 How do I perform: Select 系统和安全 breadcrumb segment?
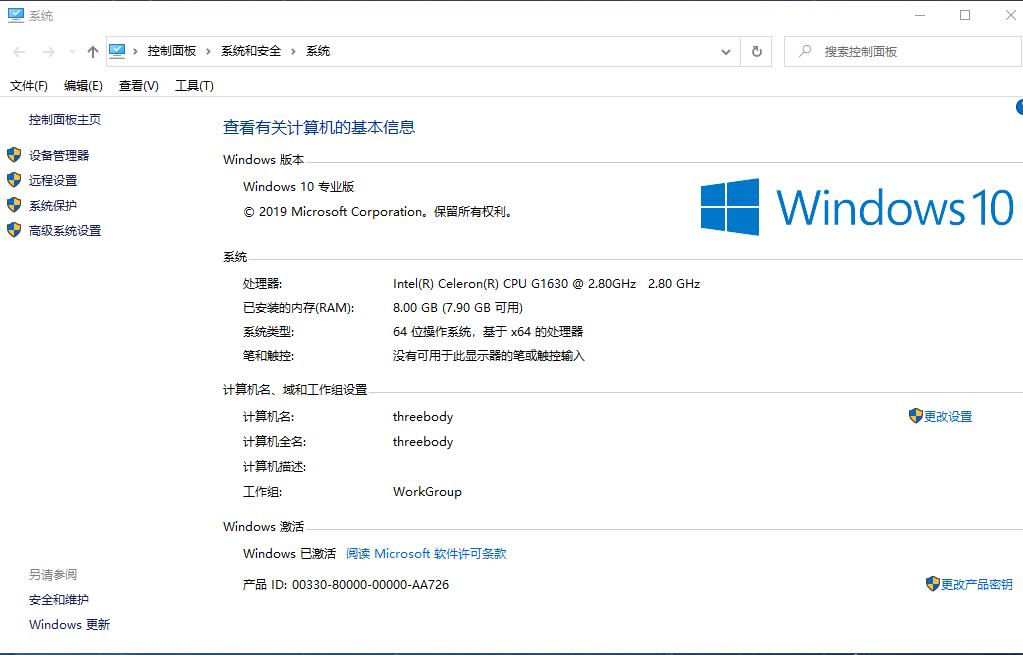click(251, 51)
